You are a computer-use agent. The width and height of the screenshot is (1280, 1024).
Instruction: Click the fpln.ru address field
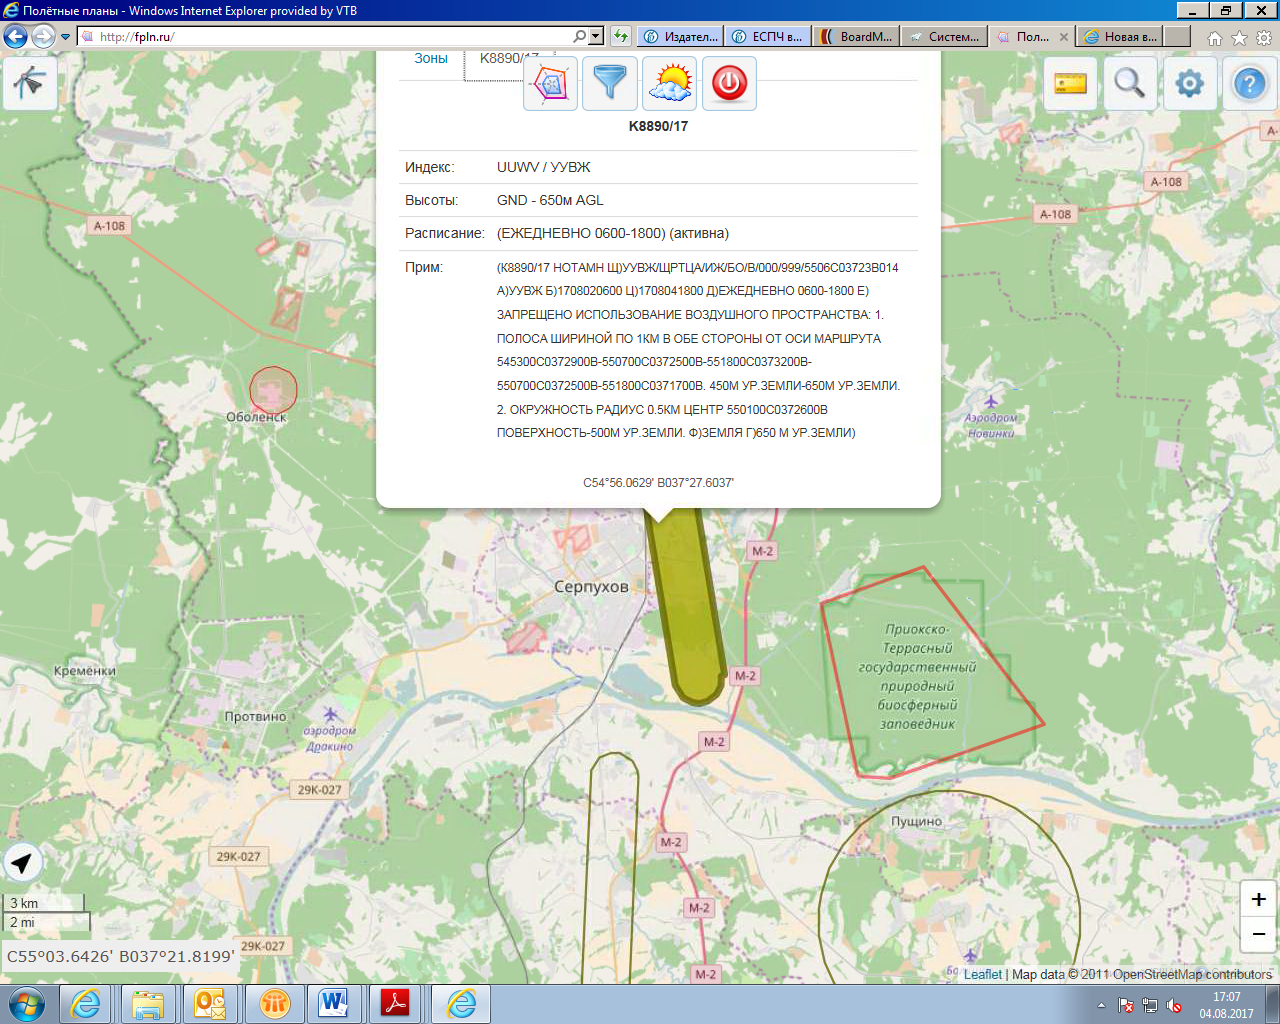click(330, 37)
